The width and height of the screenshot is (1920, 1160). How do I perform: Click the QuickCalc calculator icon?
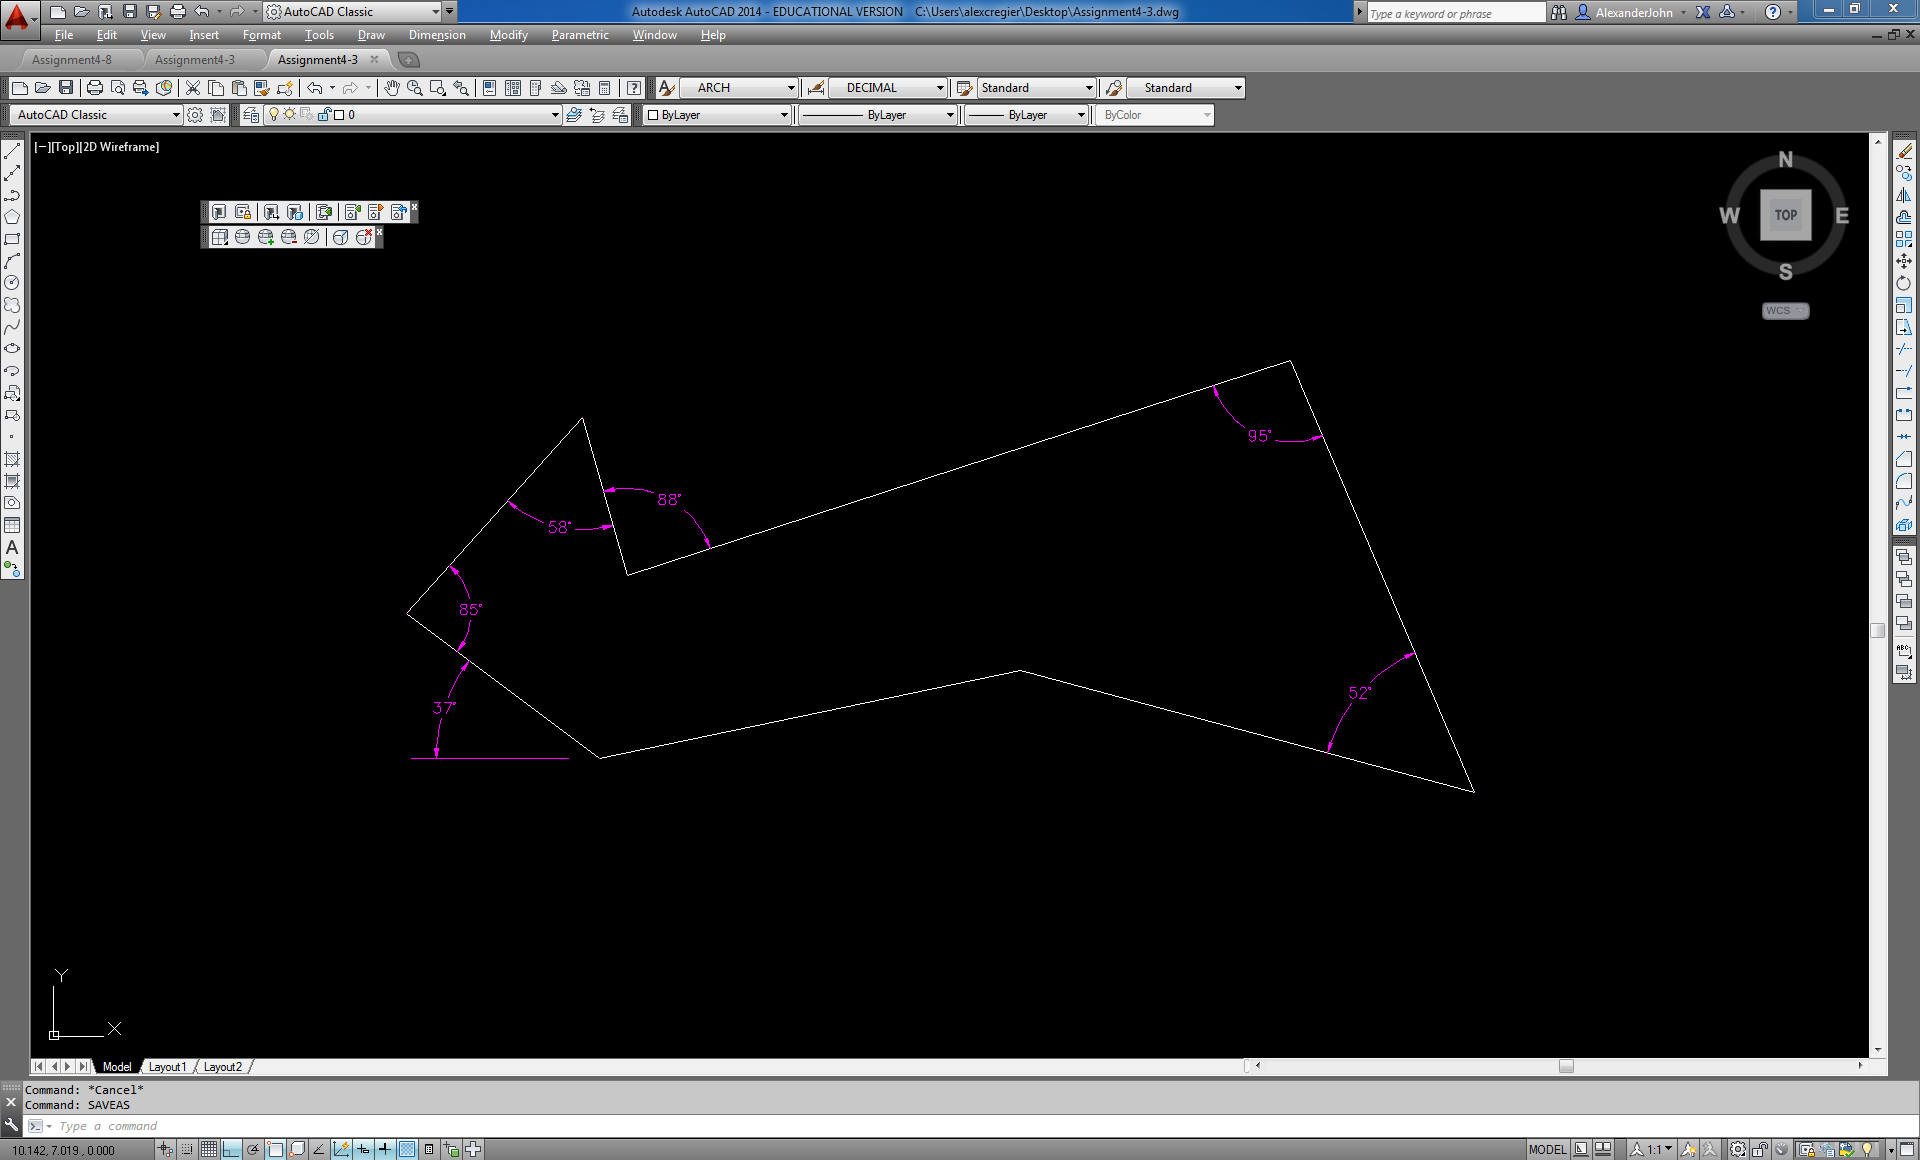(605, 88)
